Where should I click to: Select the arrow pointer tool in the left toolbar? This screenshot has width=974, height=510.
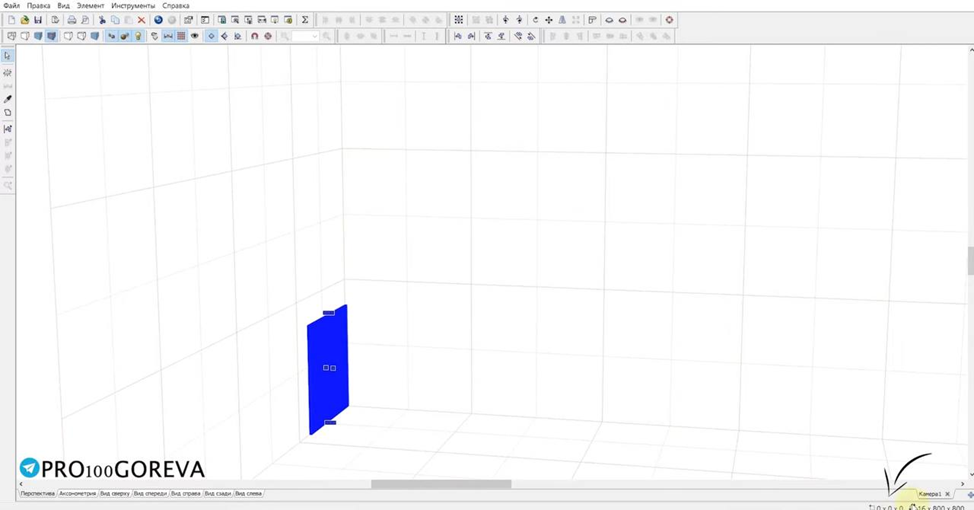click(7, 56)
